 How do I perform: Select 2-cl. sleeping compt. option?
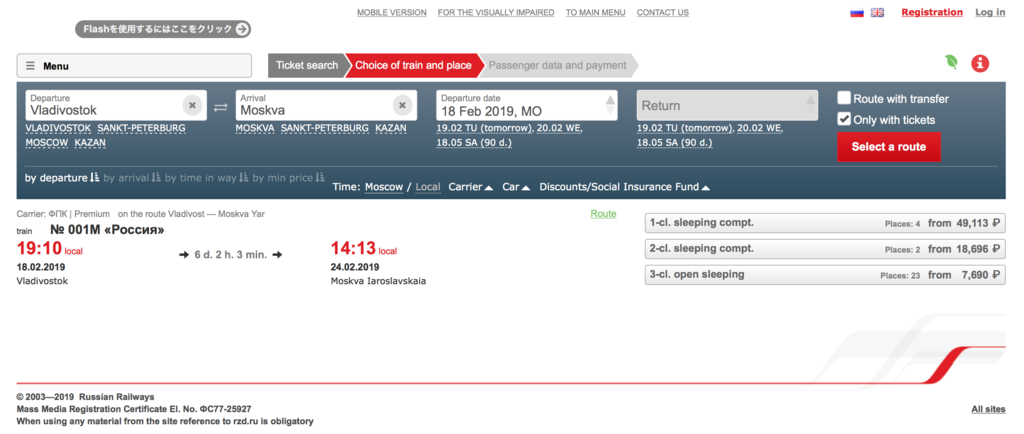(x=825, y=249)
